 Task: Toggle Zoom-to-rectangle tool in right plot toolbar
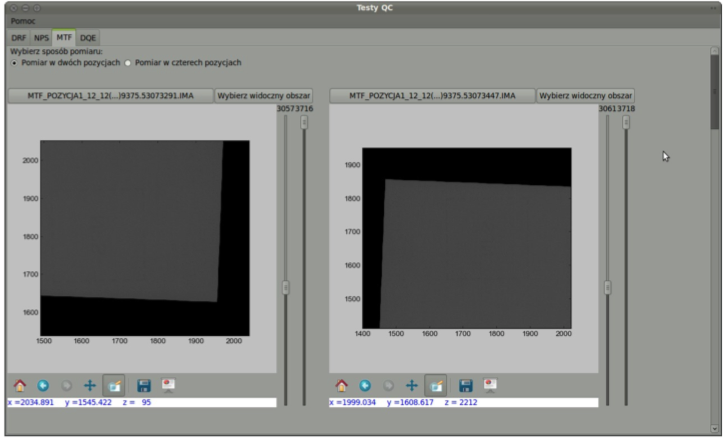pos(436,384)
